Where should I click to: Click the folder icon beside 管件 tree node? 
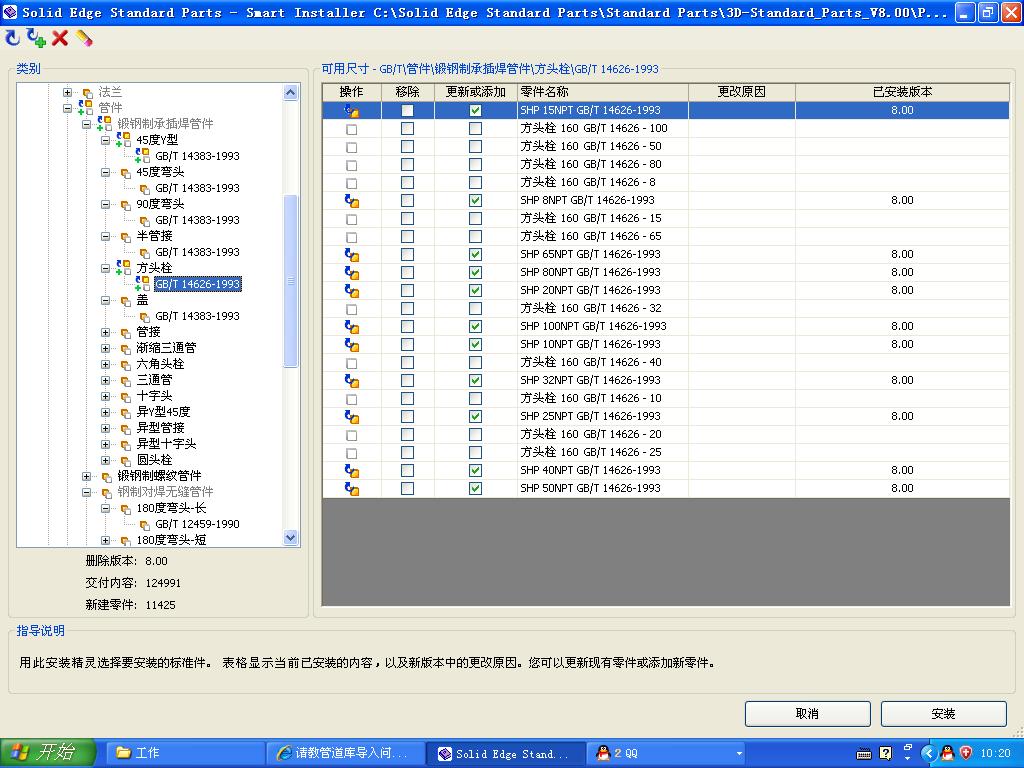pyautogui.click(x=86, y=108)
